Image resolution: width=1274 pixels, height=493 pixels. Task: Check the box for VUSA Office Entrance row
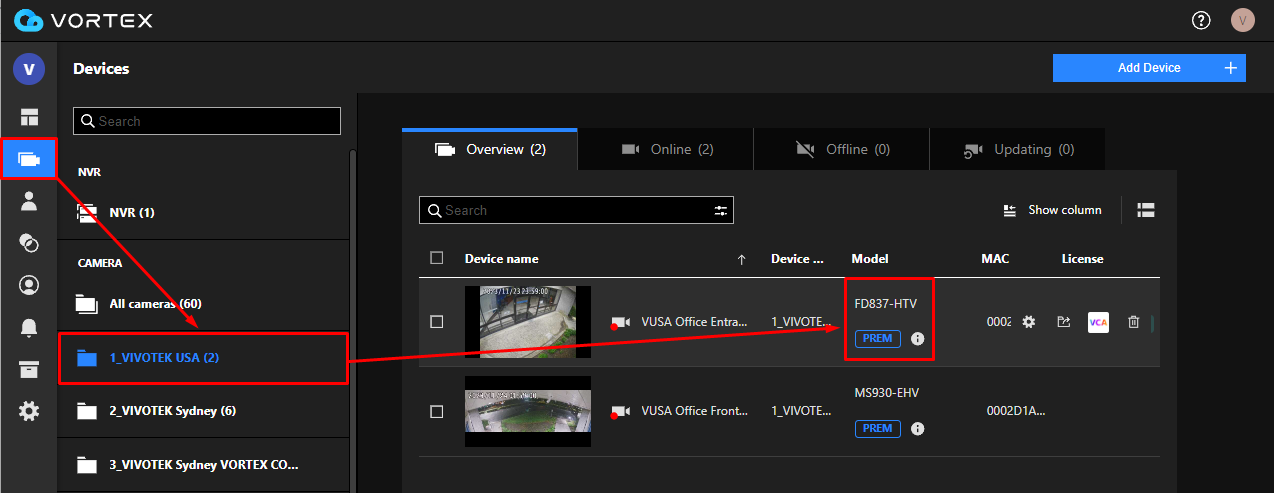point(436,322)
